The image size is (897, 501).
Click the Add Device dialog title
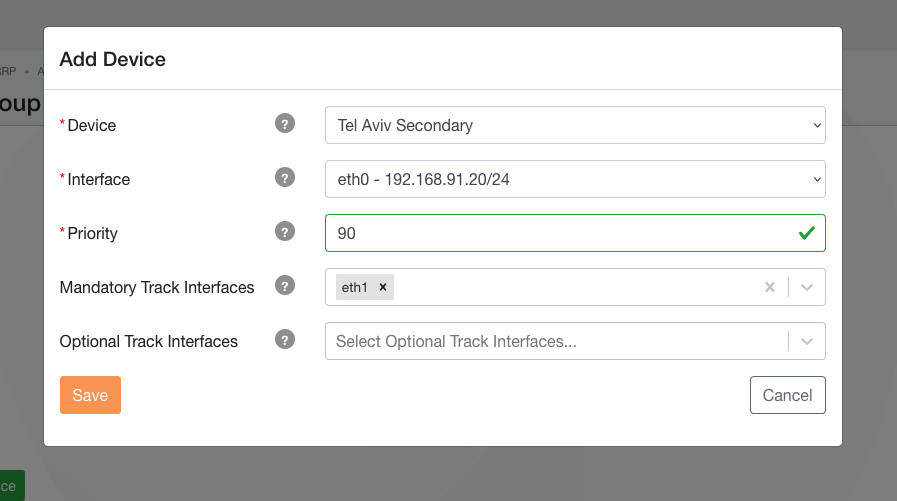pyautogui.click(x=113, y=59)
